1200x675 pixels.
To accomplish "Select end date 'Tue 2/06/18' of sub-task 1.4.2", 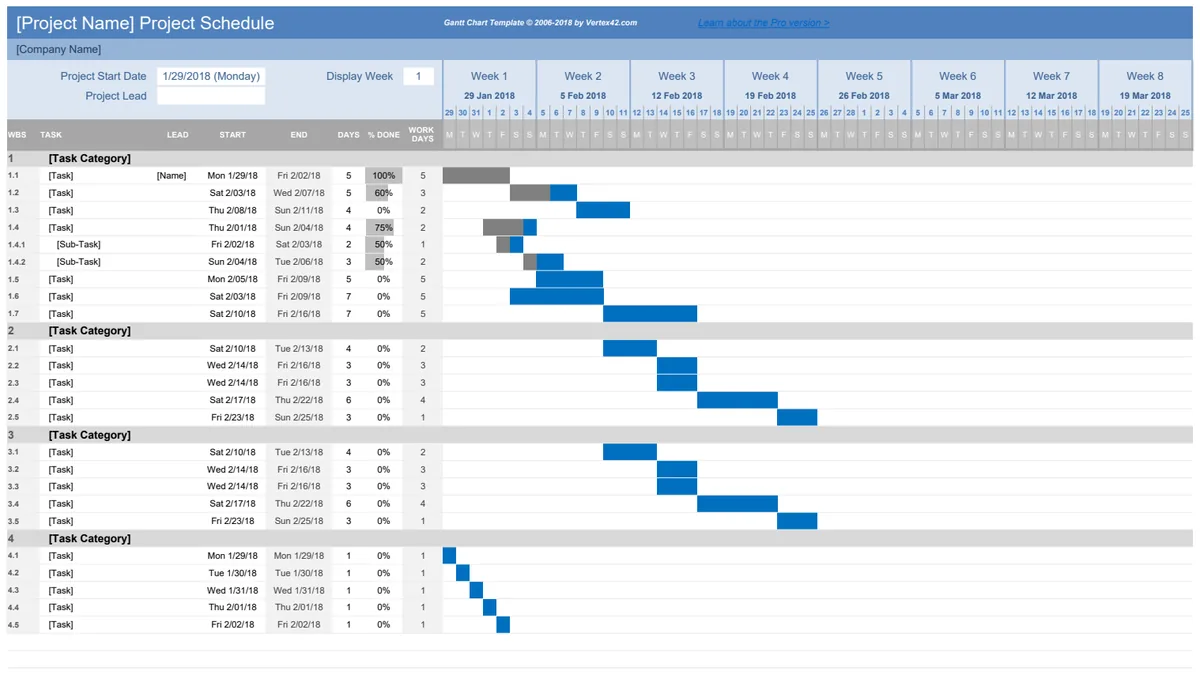I will point(299,262).
